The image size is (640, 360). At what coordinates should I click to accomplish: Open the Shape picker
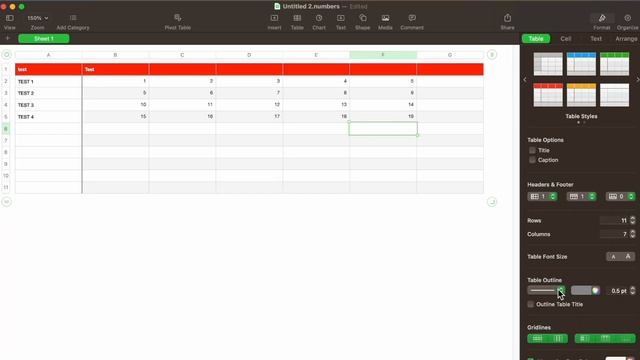362,18
